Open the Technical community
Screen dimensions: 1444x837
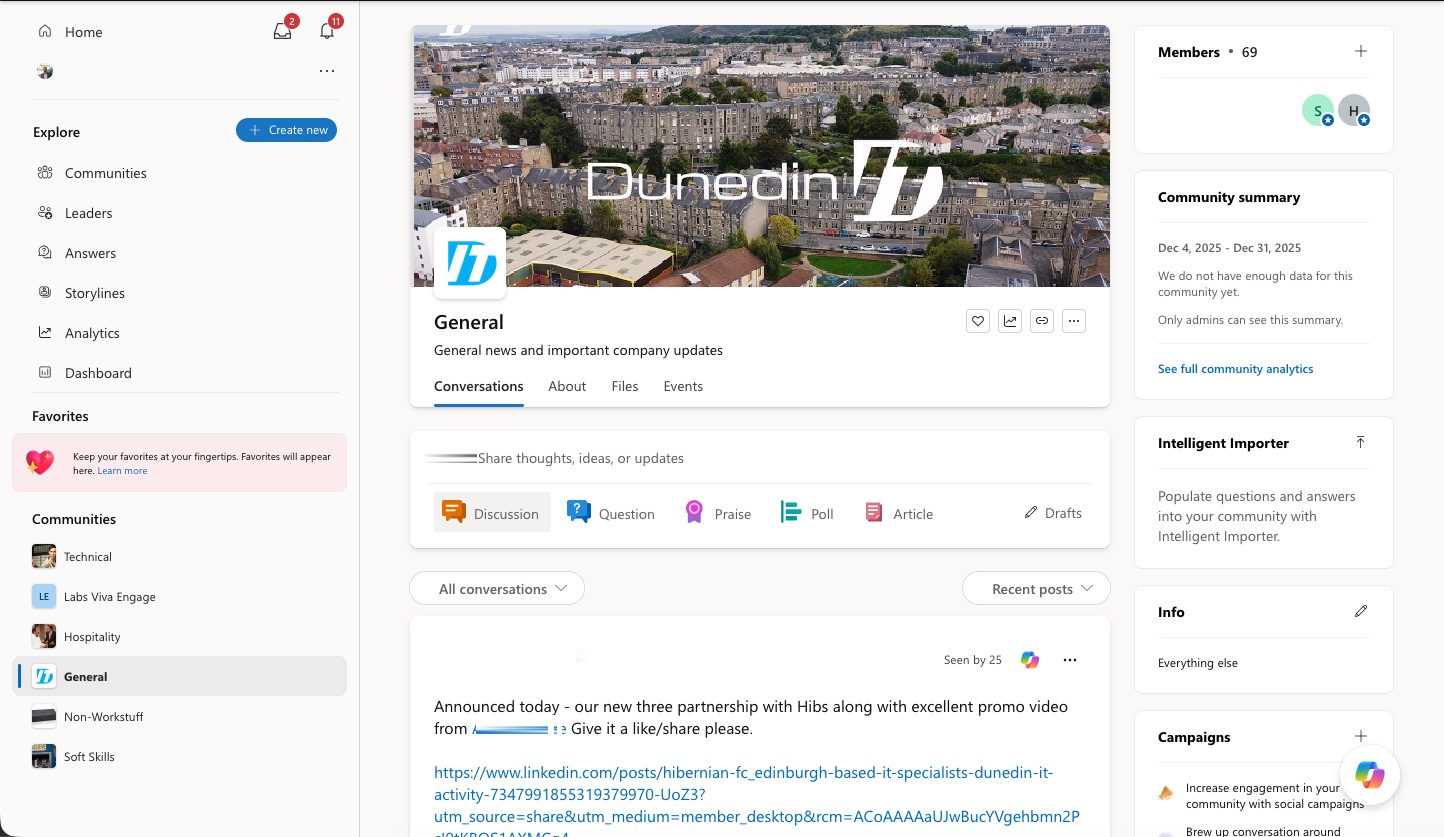point(180,557)
